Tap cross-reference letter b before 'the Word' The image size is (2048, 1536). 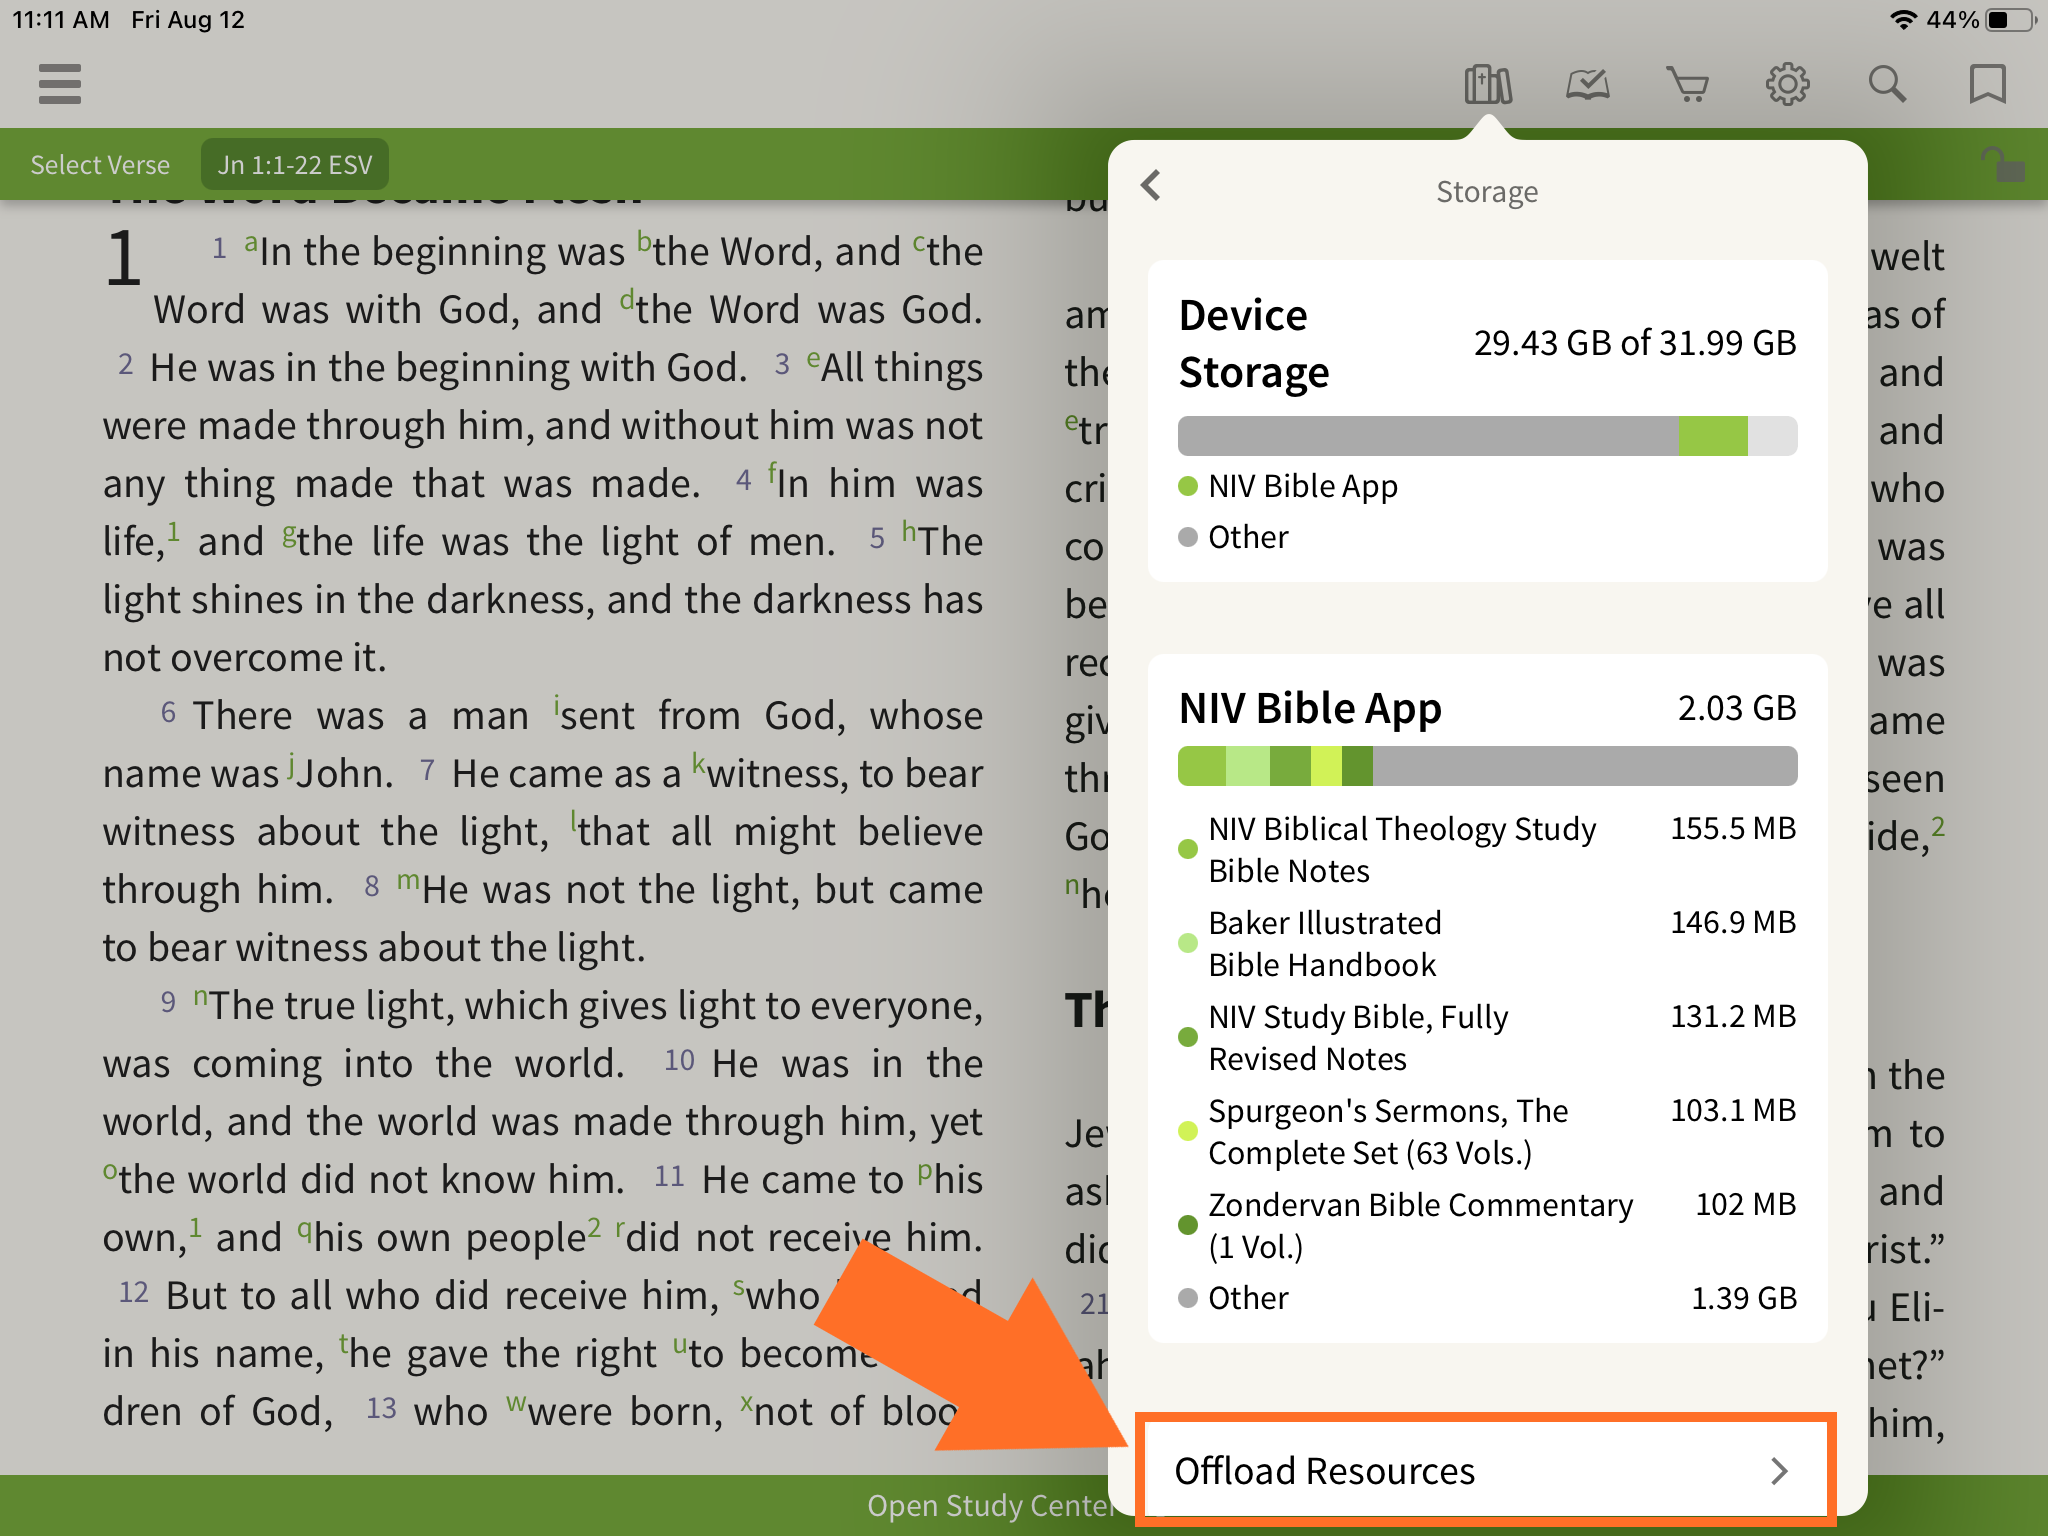tap(644, 241)
